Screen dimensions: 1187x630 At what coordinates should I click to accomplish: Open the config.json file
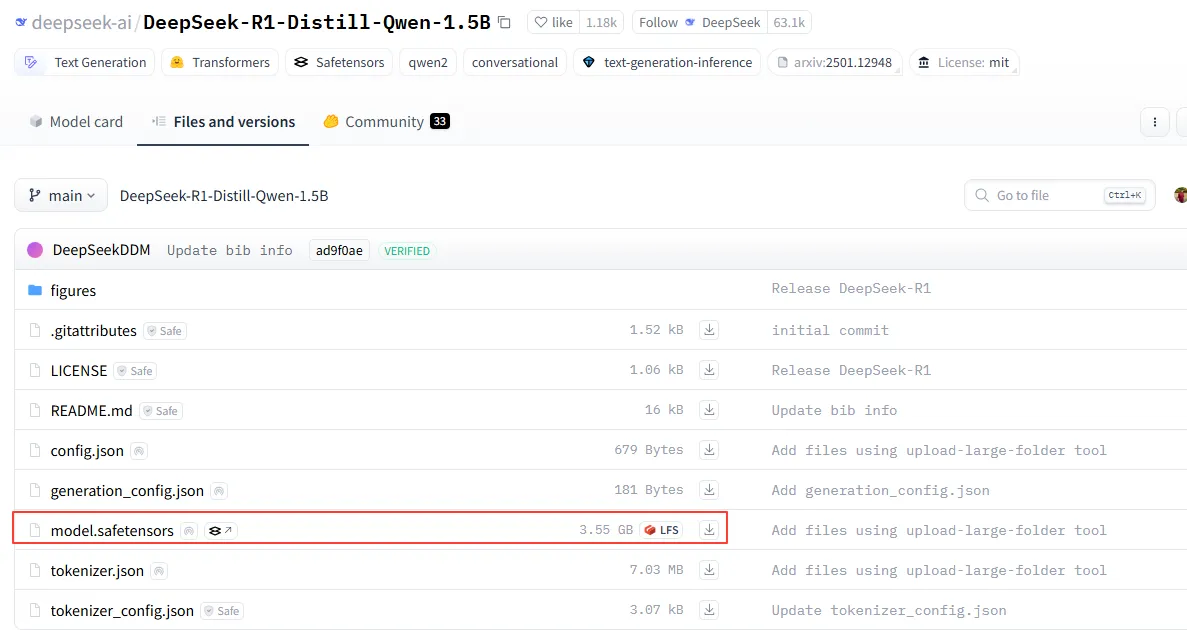pyautogui.click(x=87, y=451)
